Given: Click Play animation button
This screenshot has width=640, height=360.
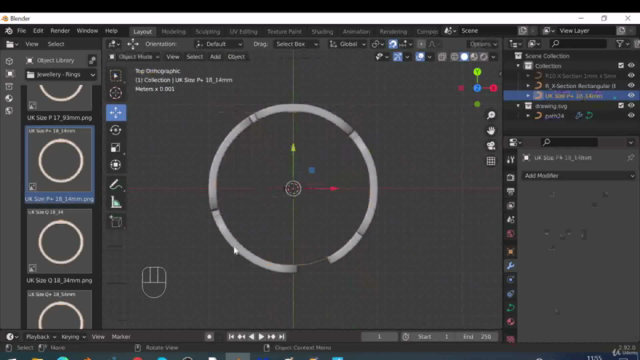Looking at the screenshot, I should (x=261, y=337).
